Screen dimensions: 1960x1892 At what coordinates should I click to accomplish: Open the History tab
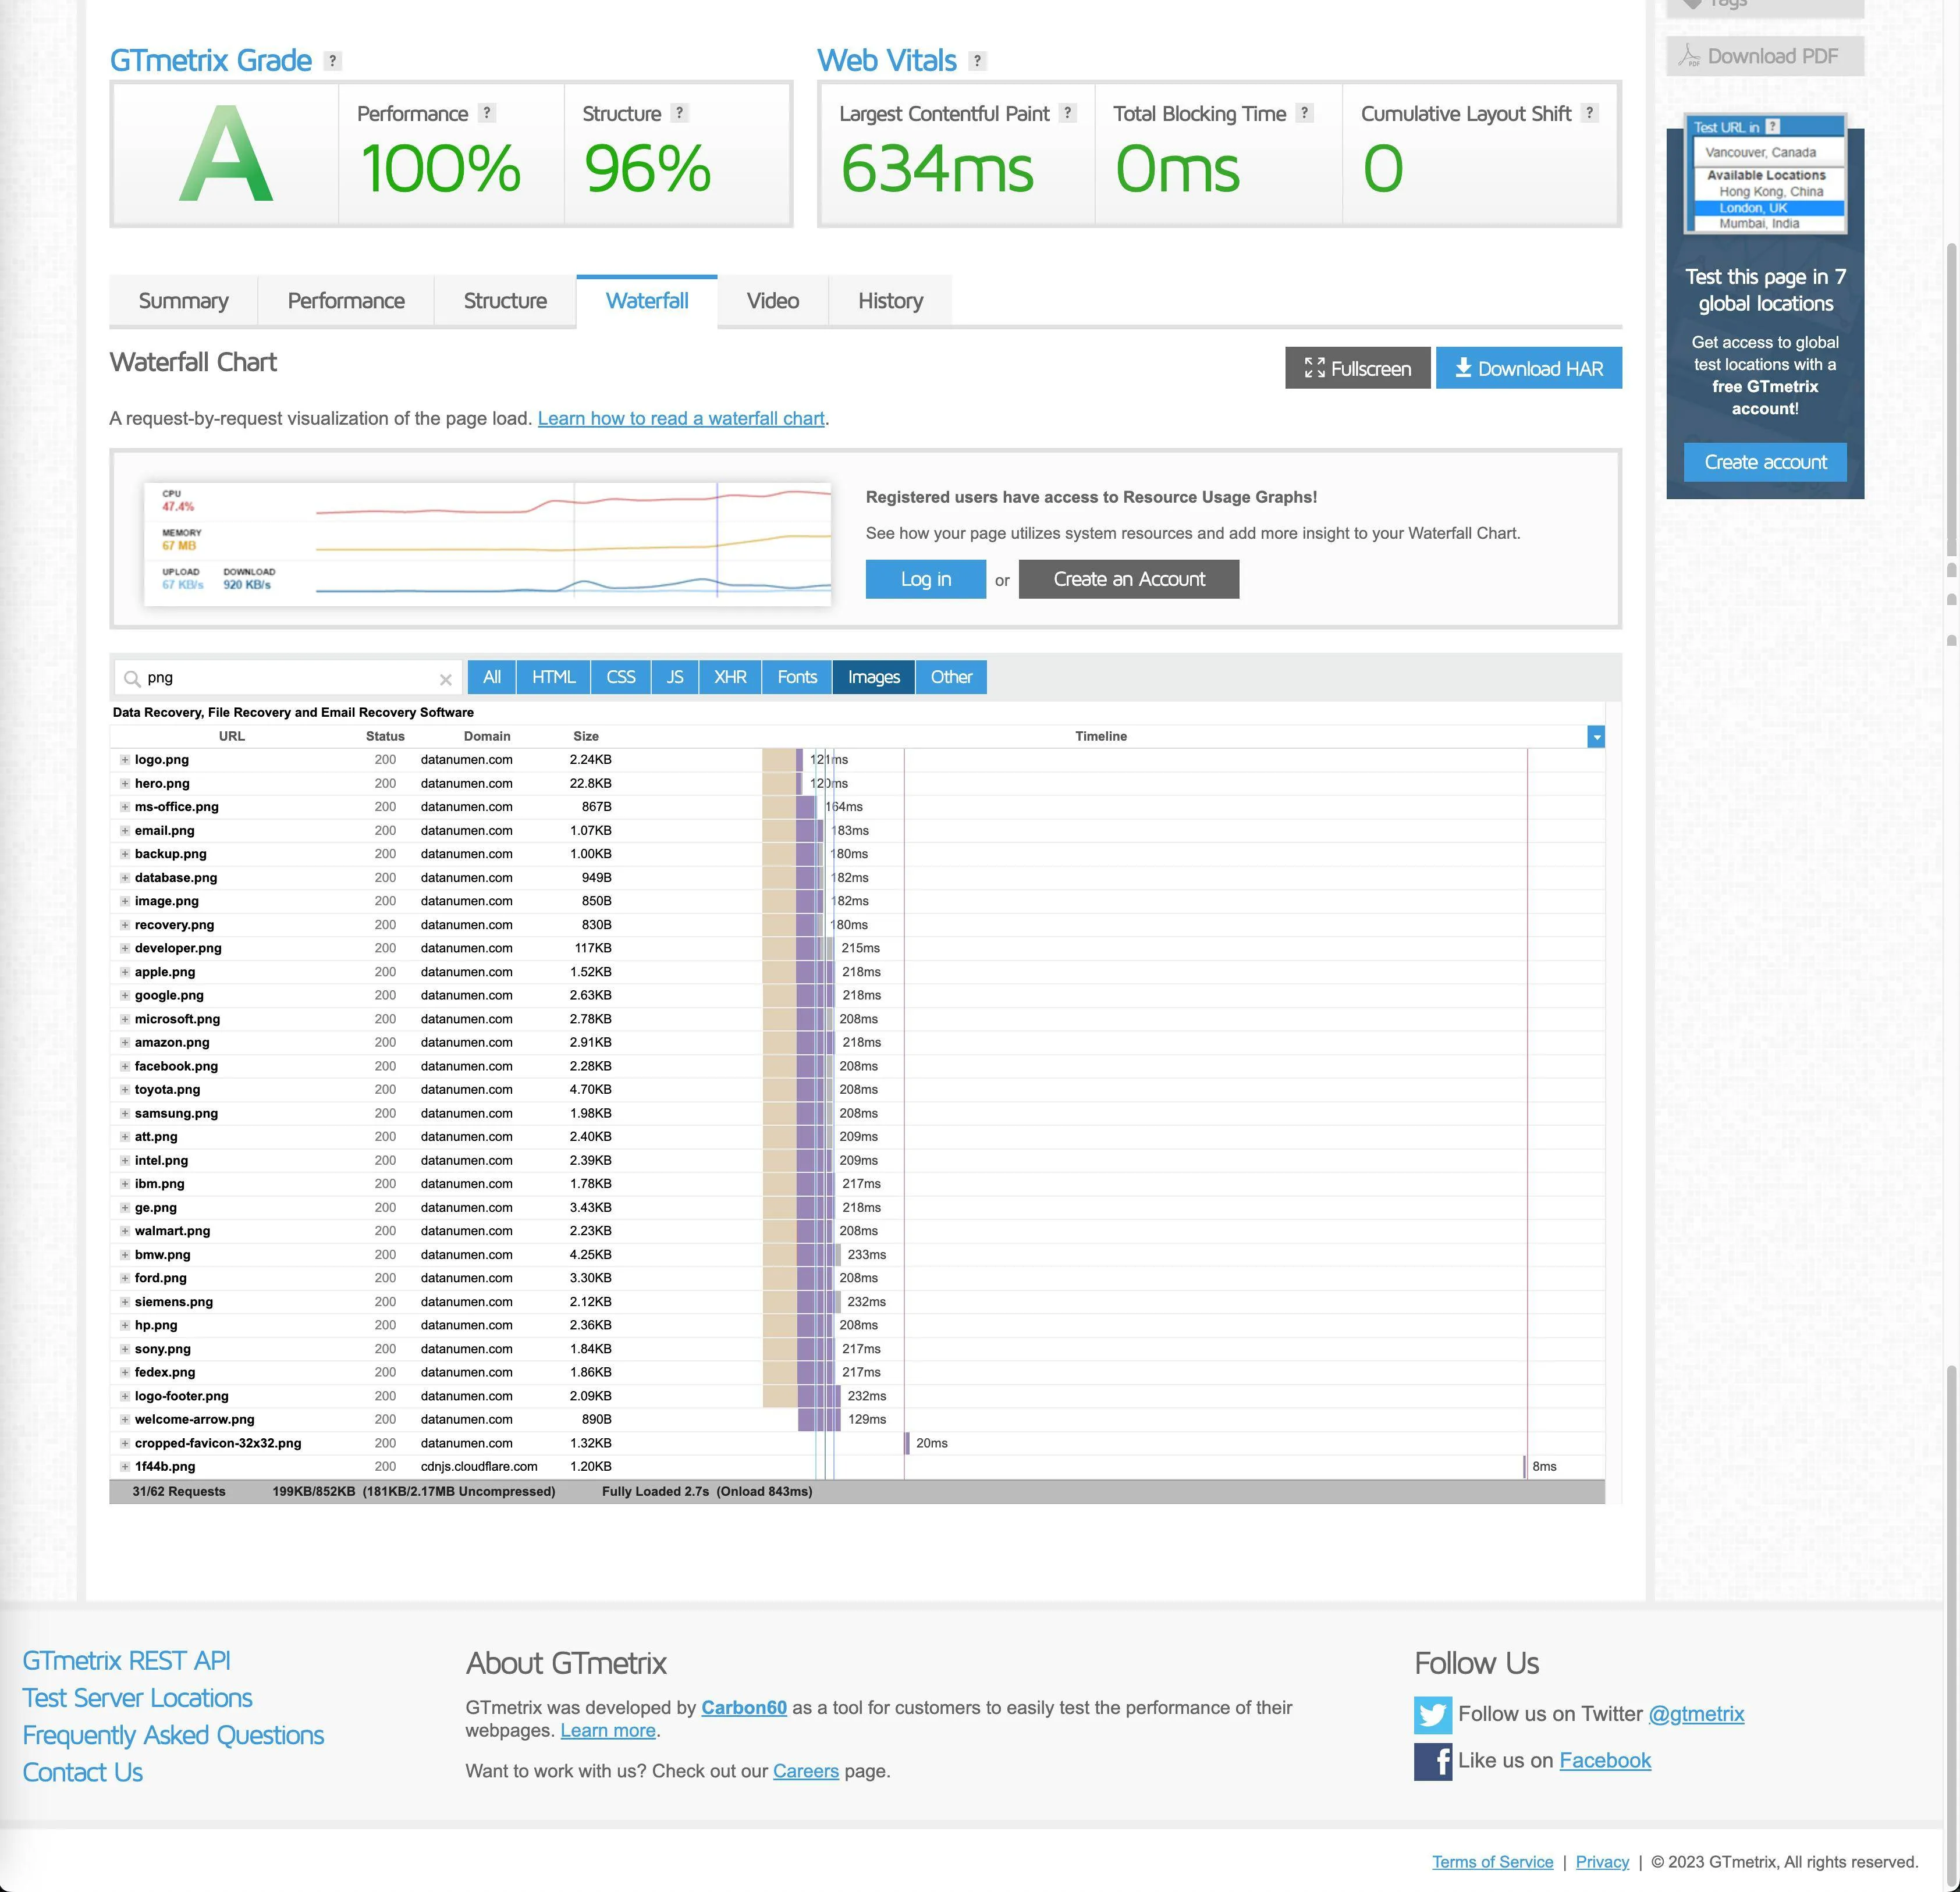click(889, 301)
